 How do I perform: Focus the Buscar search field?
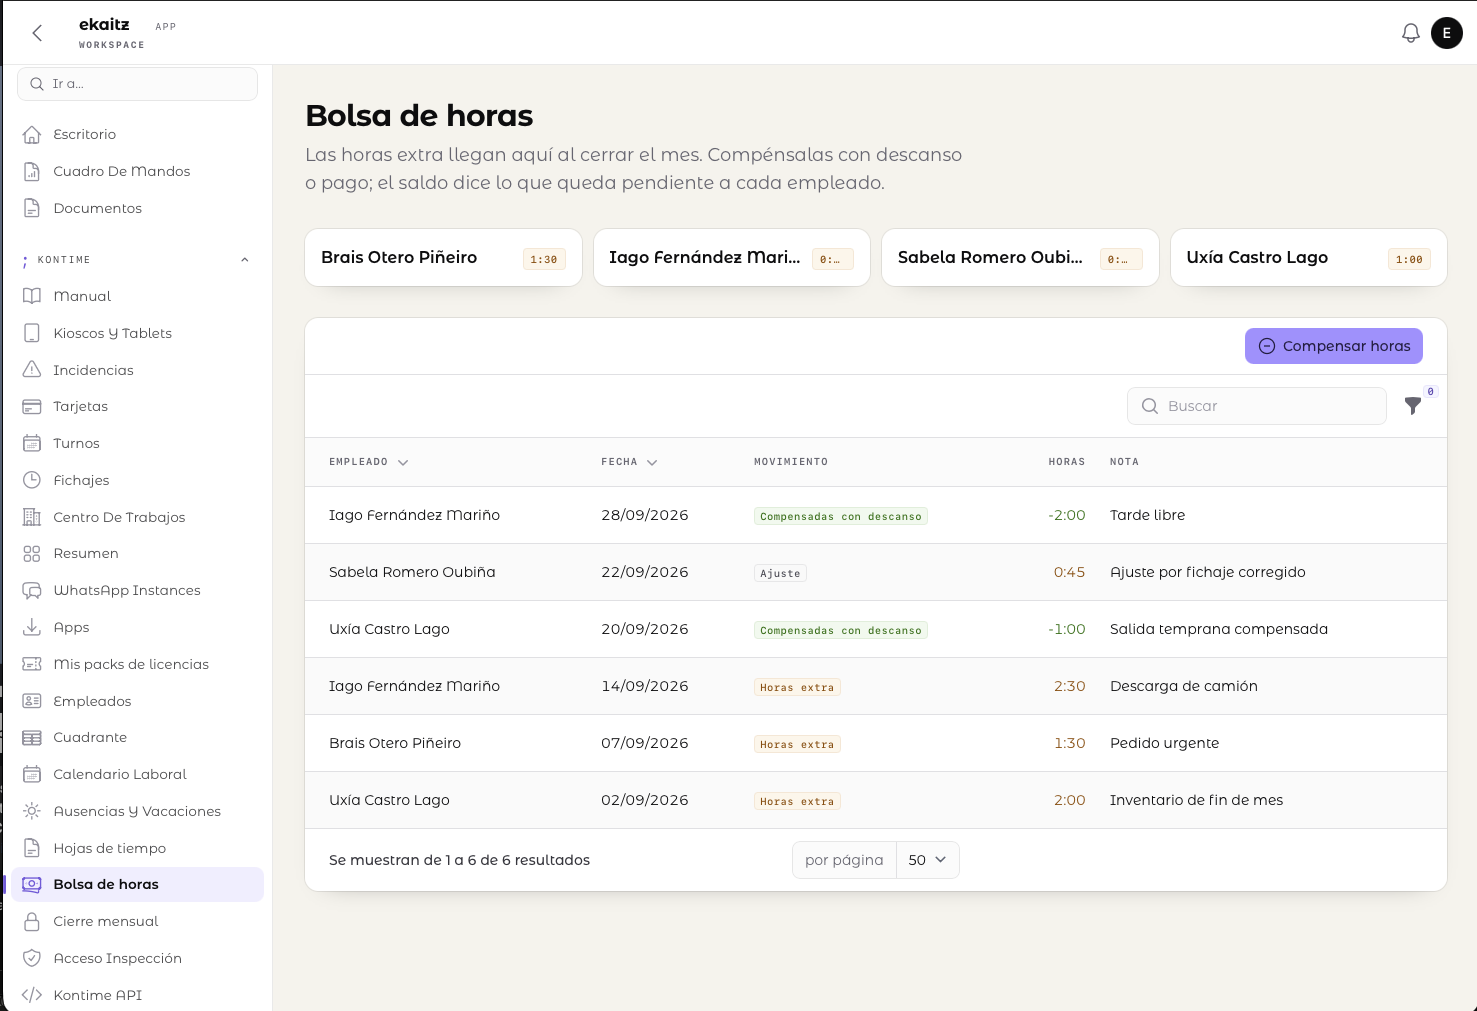click(1256, 406)
